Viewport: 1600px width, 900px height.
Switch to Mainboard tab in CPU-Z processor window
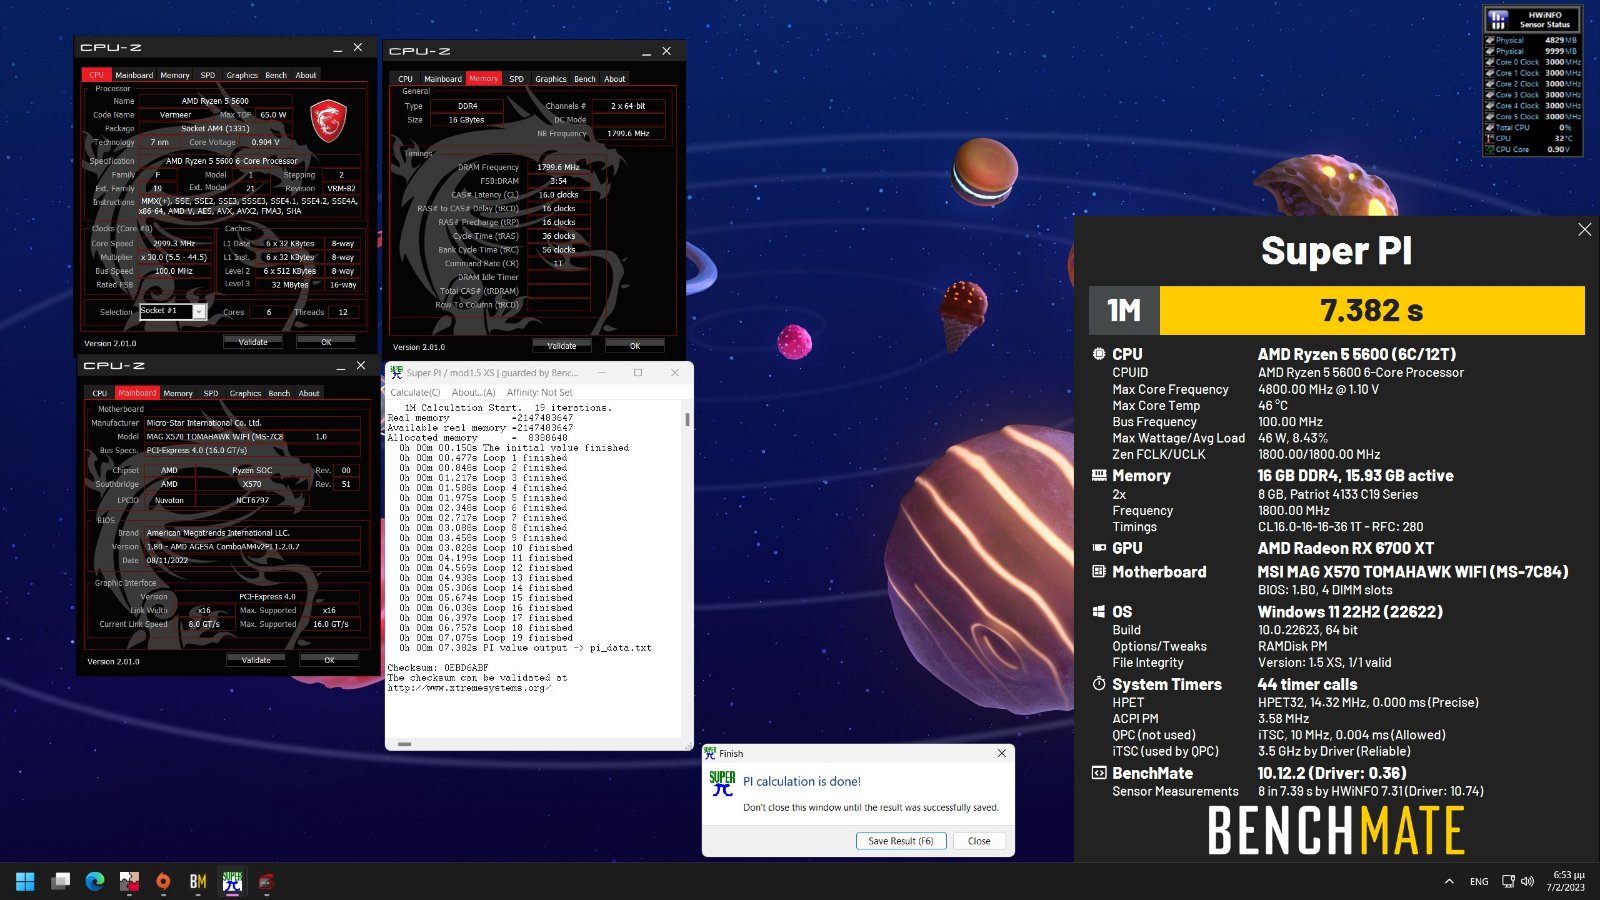tap(134, 75)
